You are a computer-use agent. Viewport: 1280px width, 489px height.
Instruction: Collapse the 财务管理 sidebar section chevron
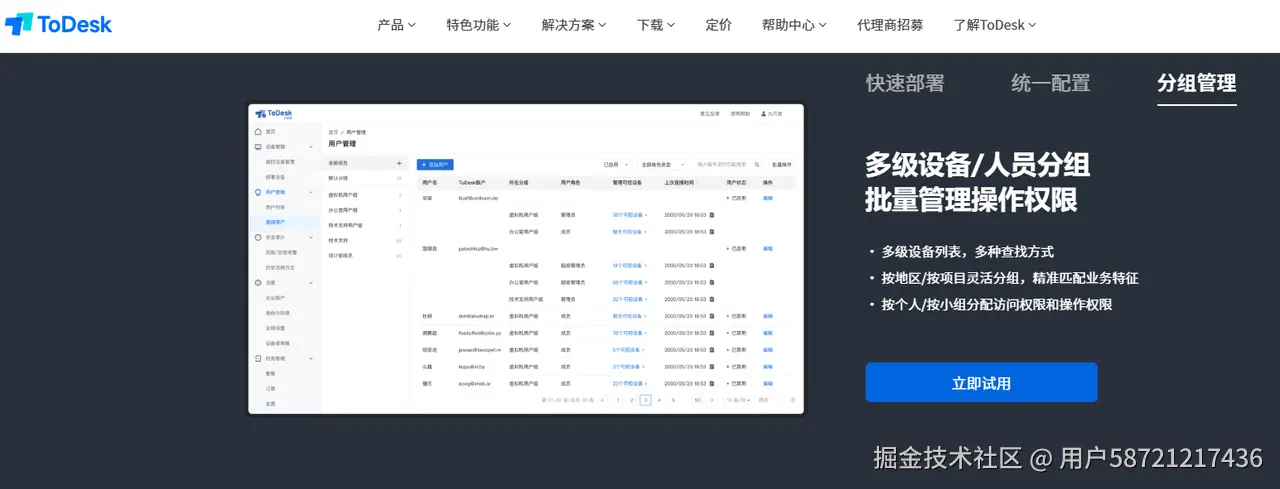coord(311,358)
